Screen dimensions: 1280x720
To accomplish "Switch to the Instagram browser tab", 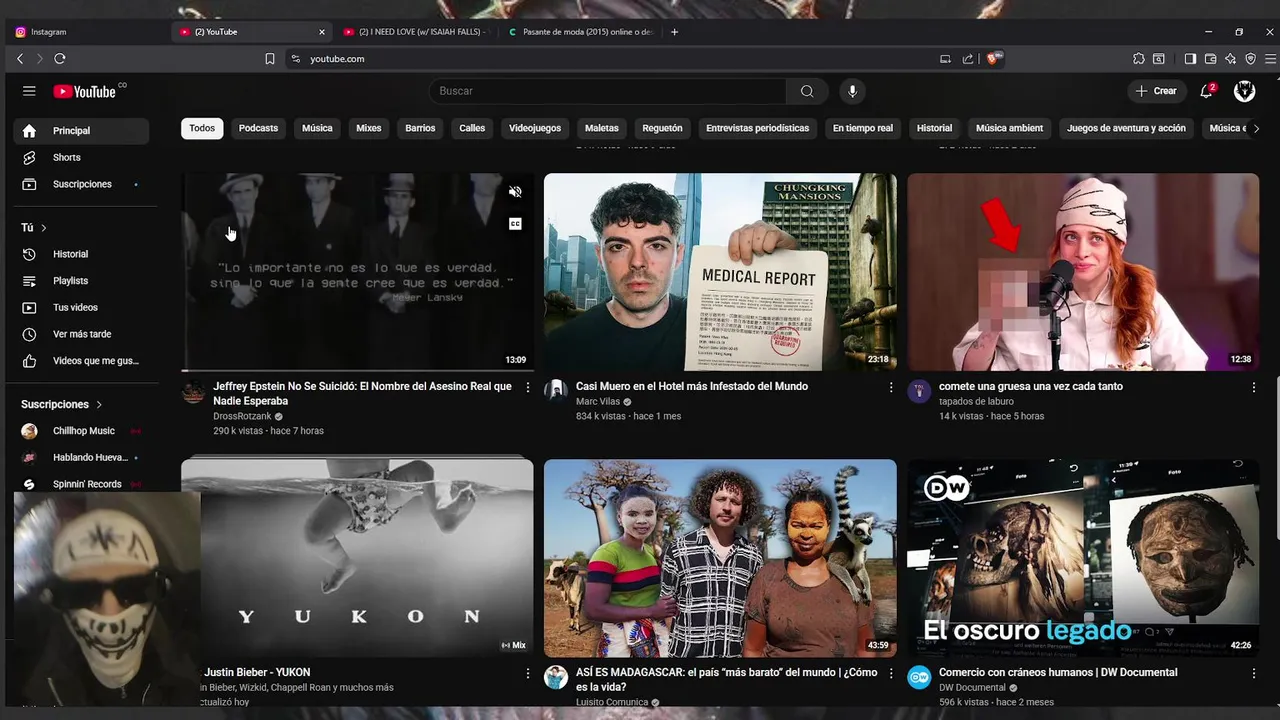I will [x=87, y=32].
